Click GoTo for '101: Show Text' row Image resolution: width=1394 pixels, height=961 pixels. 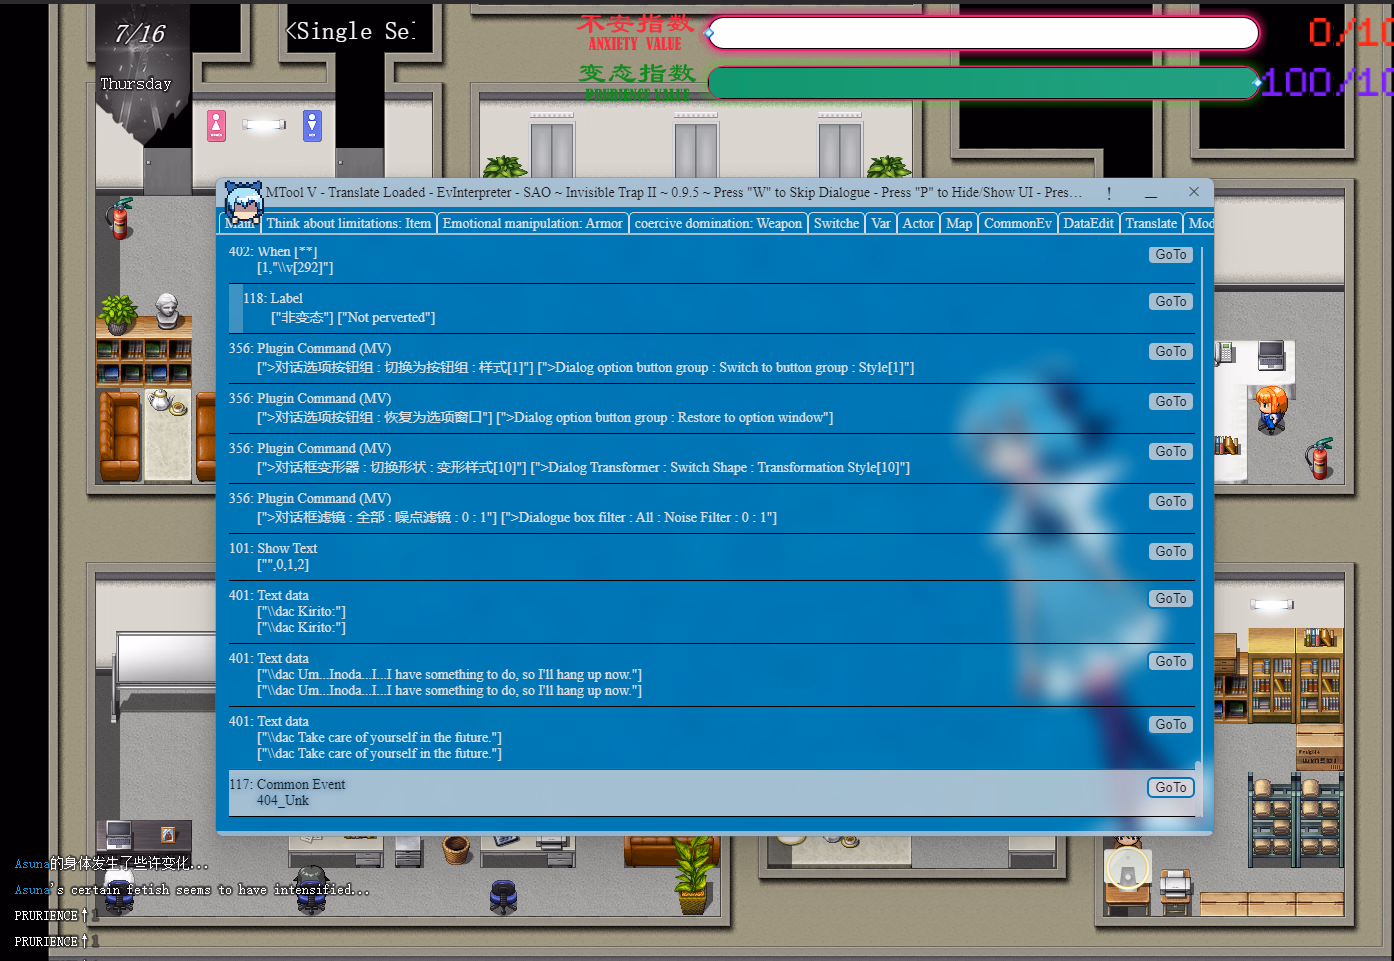[x=1171, y=552]
